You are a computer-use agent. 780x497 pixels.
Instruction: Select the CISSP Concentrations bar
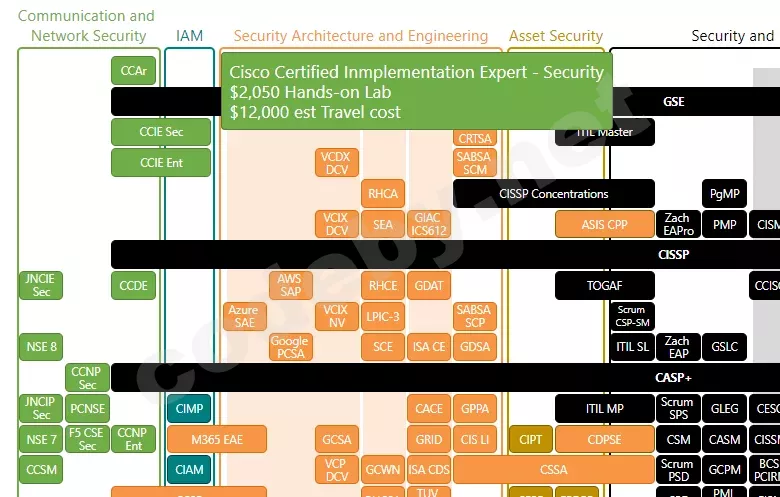point(554,194)
